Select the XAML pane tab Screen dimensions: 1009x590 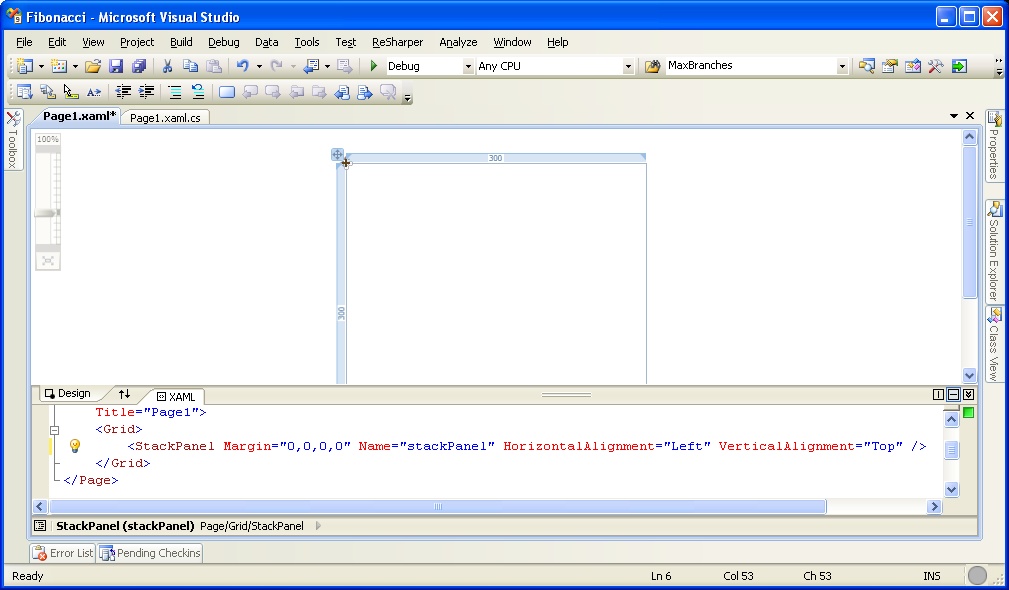(x=176, y=396)
